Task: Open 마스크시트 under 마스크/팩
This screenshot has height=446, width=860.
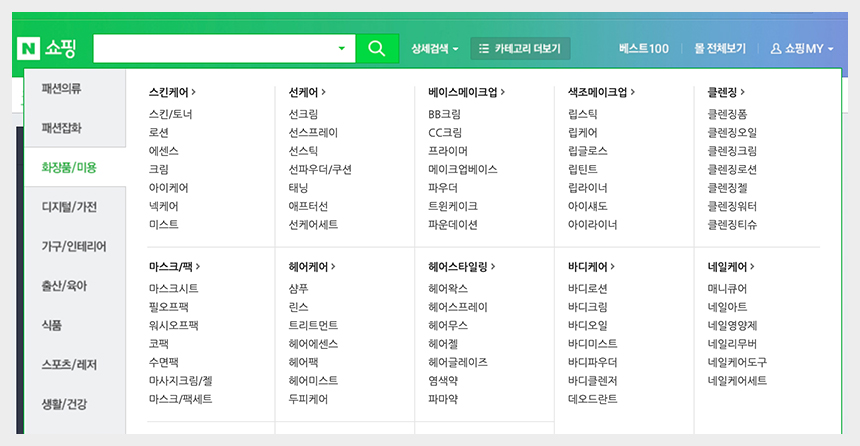Action: [173, 289]
